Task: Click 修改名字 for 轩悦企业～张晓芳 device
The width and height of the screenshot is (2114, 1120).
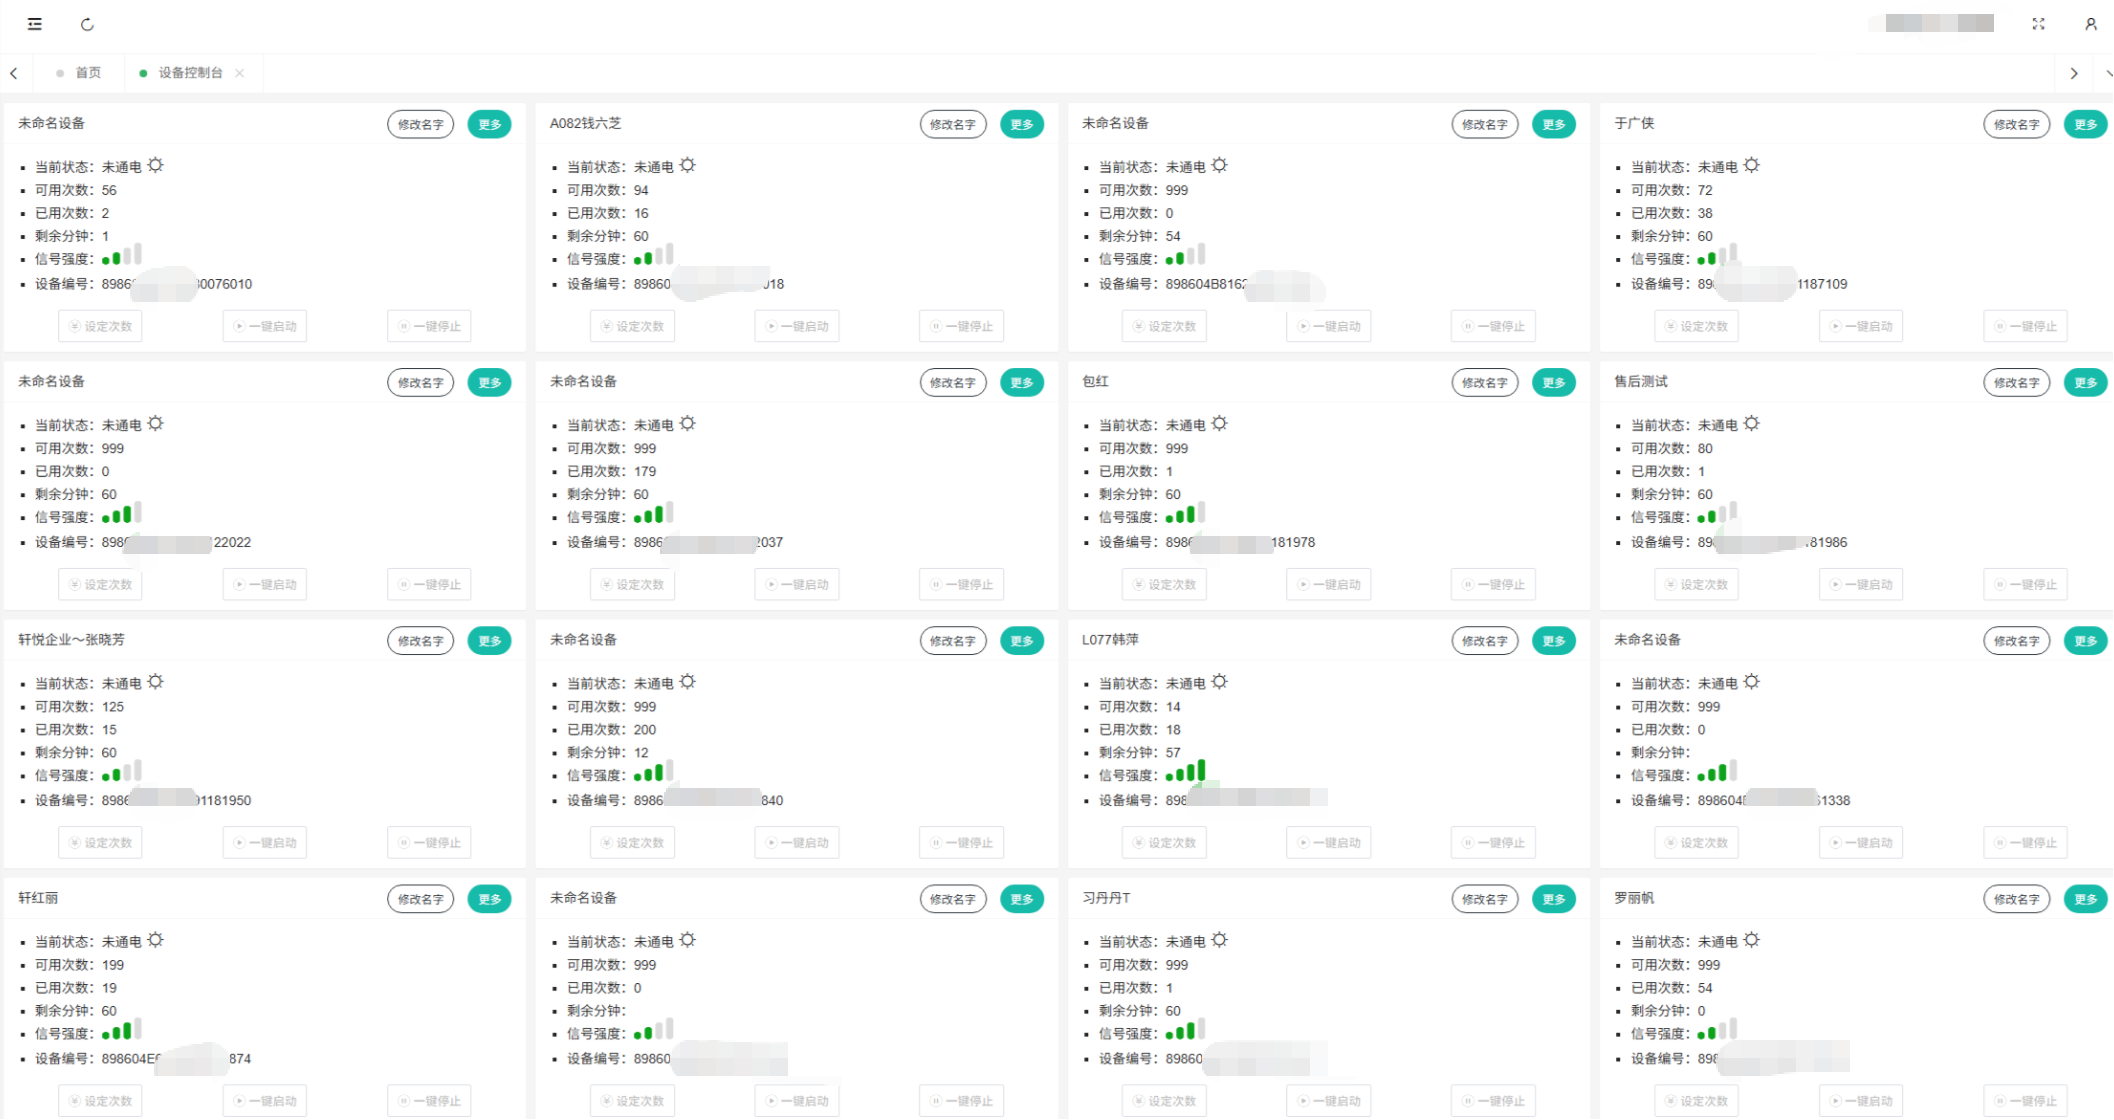Action: tap(420, 641)
